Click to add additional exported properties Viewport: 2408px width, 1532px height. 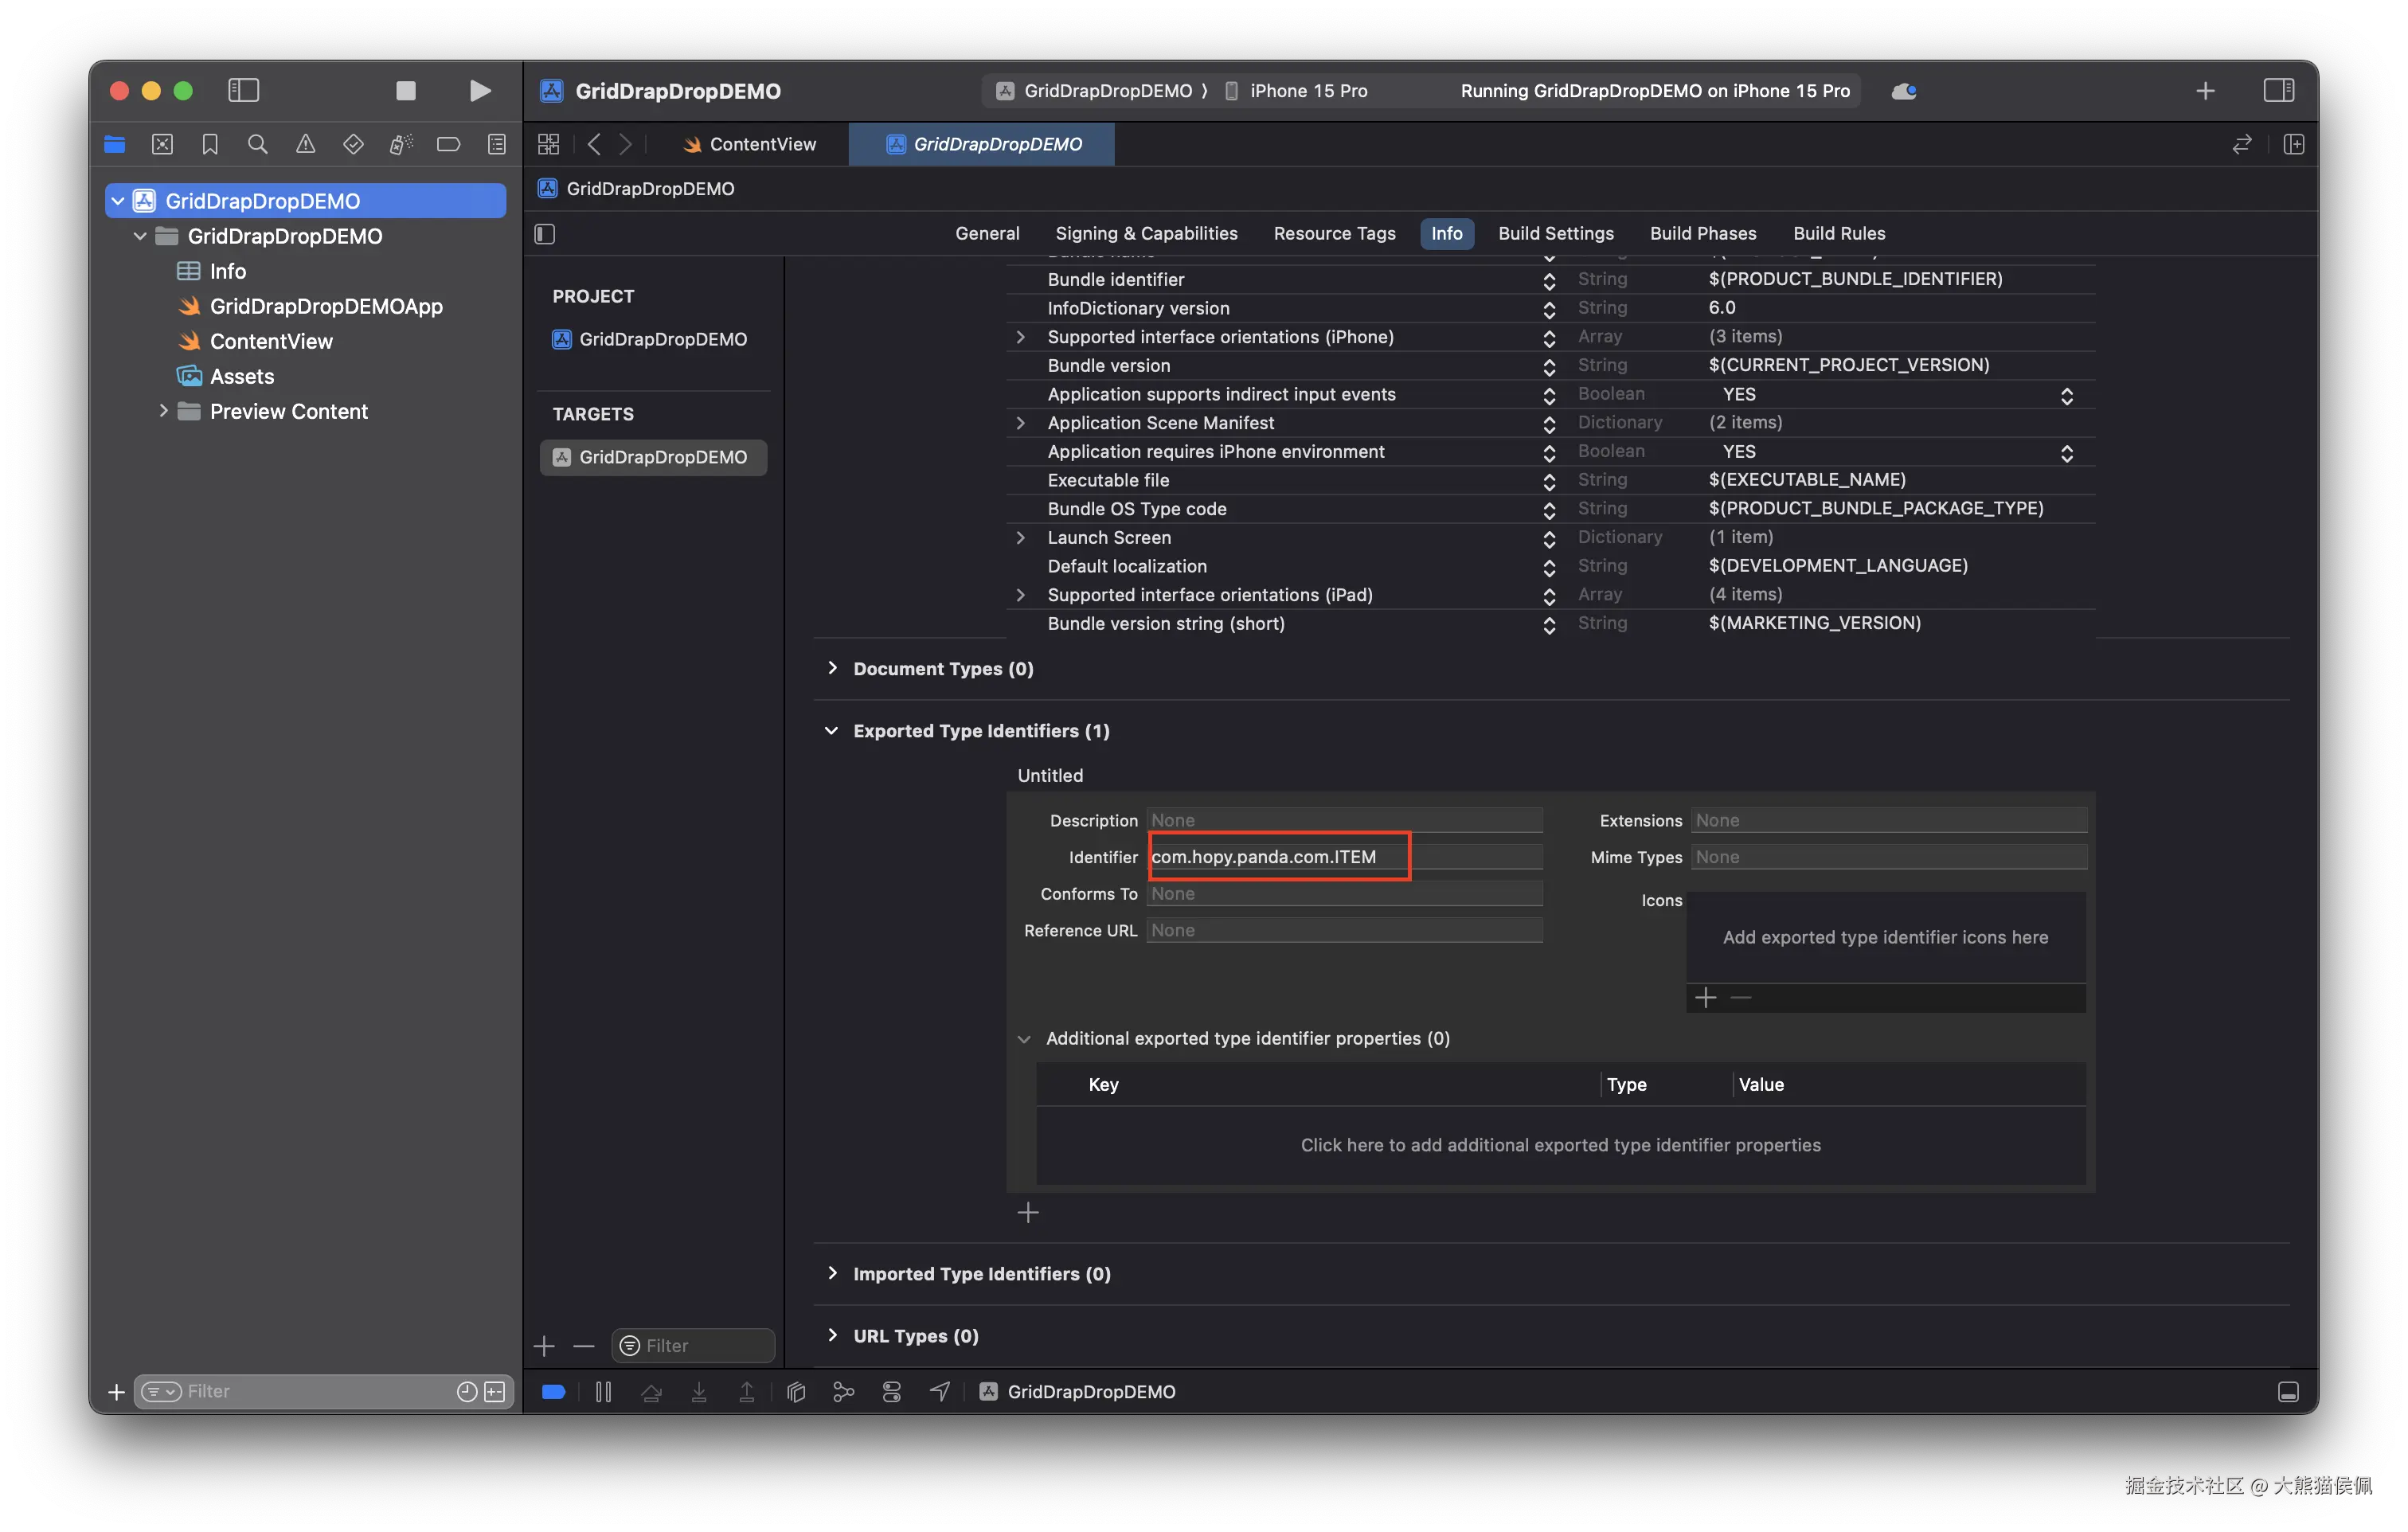1559,1145
